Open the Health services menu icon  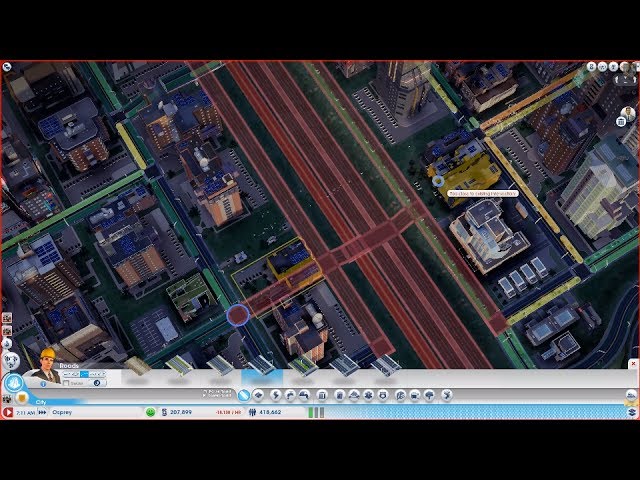(368, 395)
